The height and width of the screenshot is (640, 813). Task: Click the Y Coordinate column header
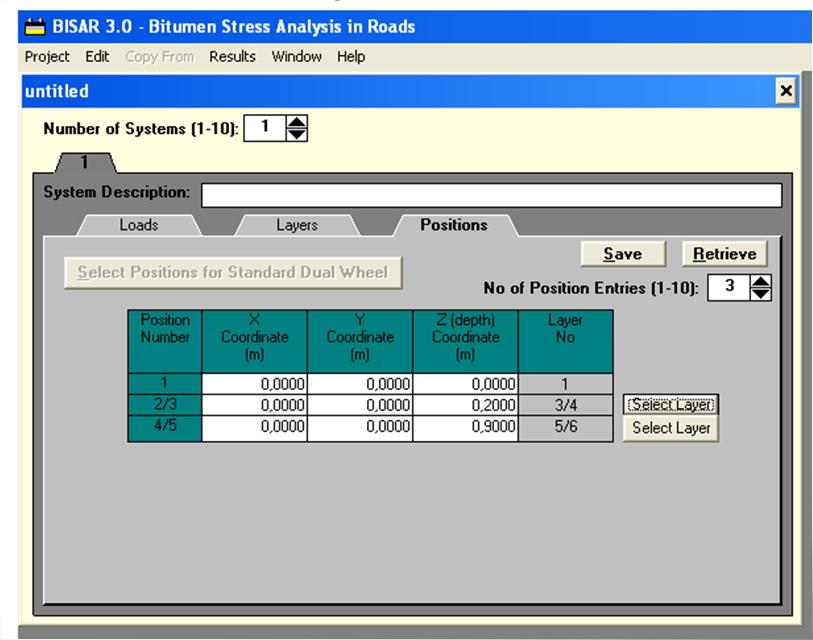[360, 342]
